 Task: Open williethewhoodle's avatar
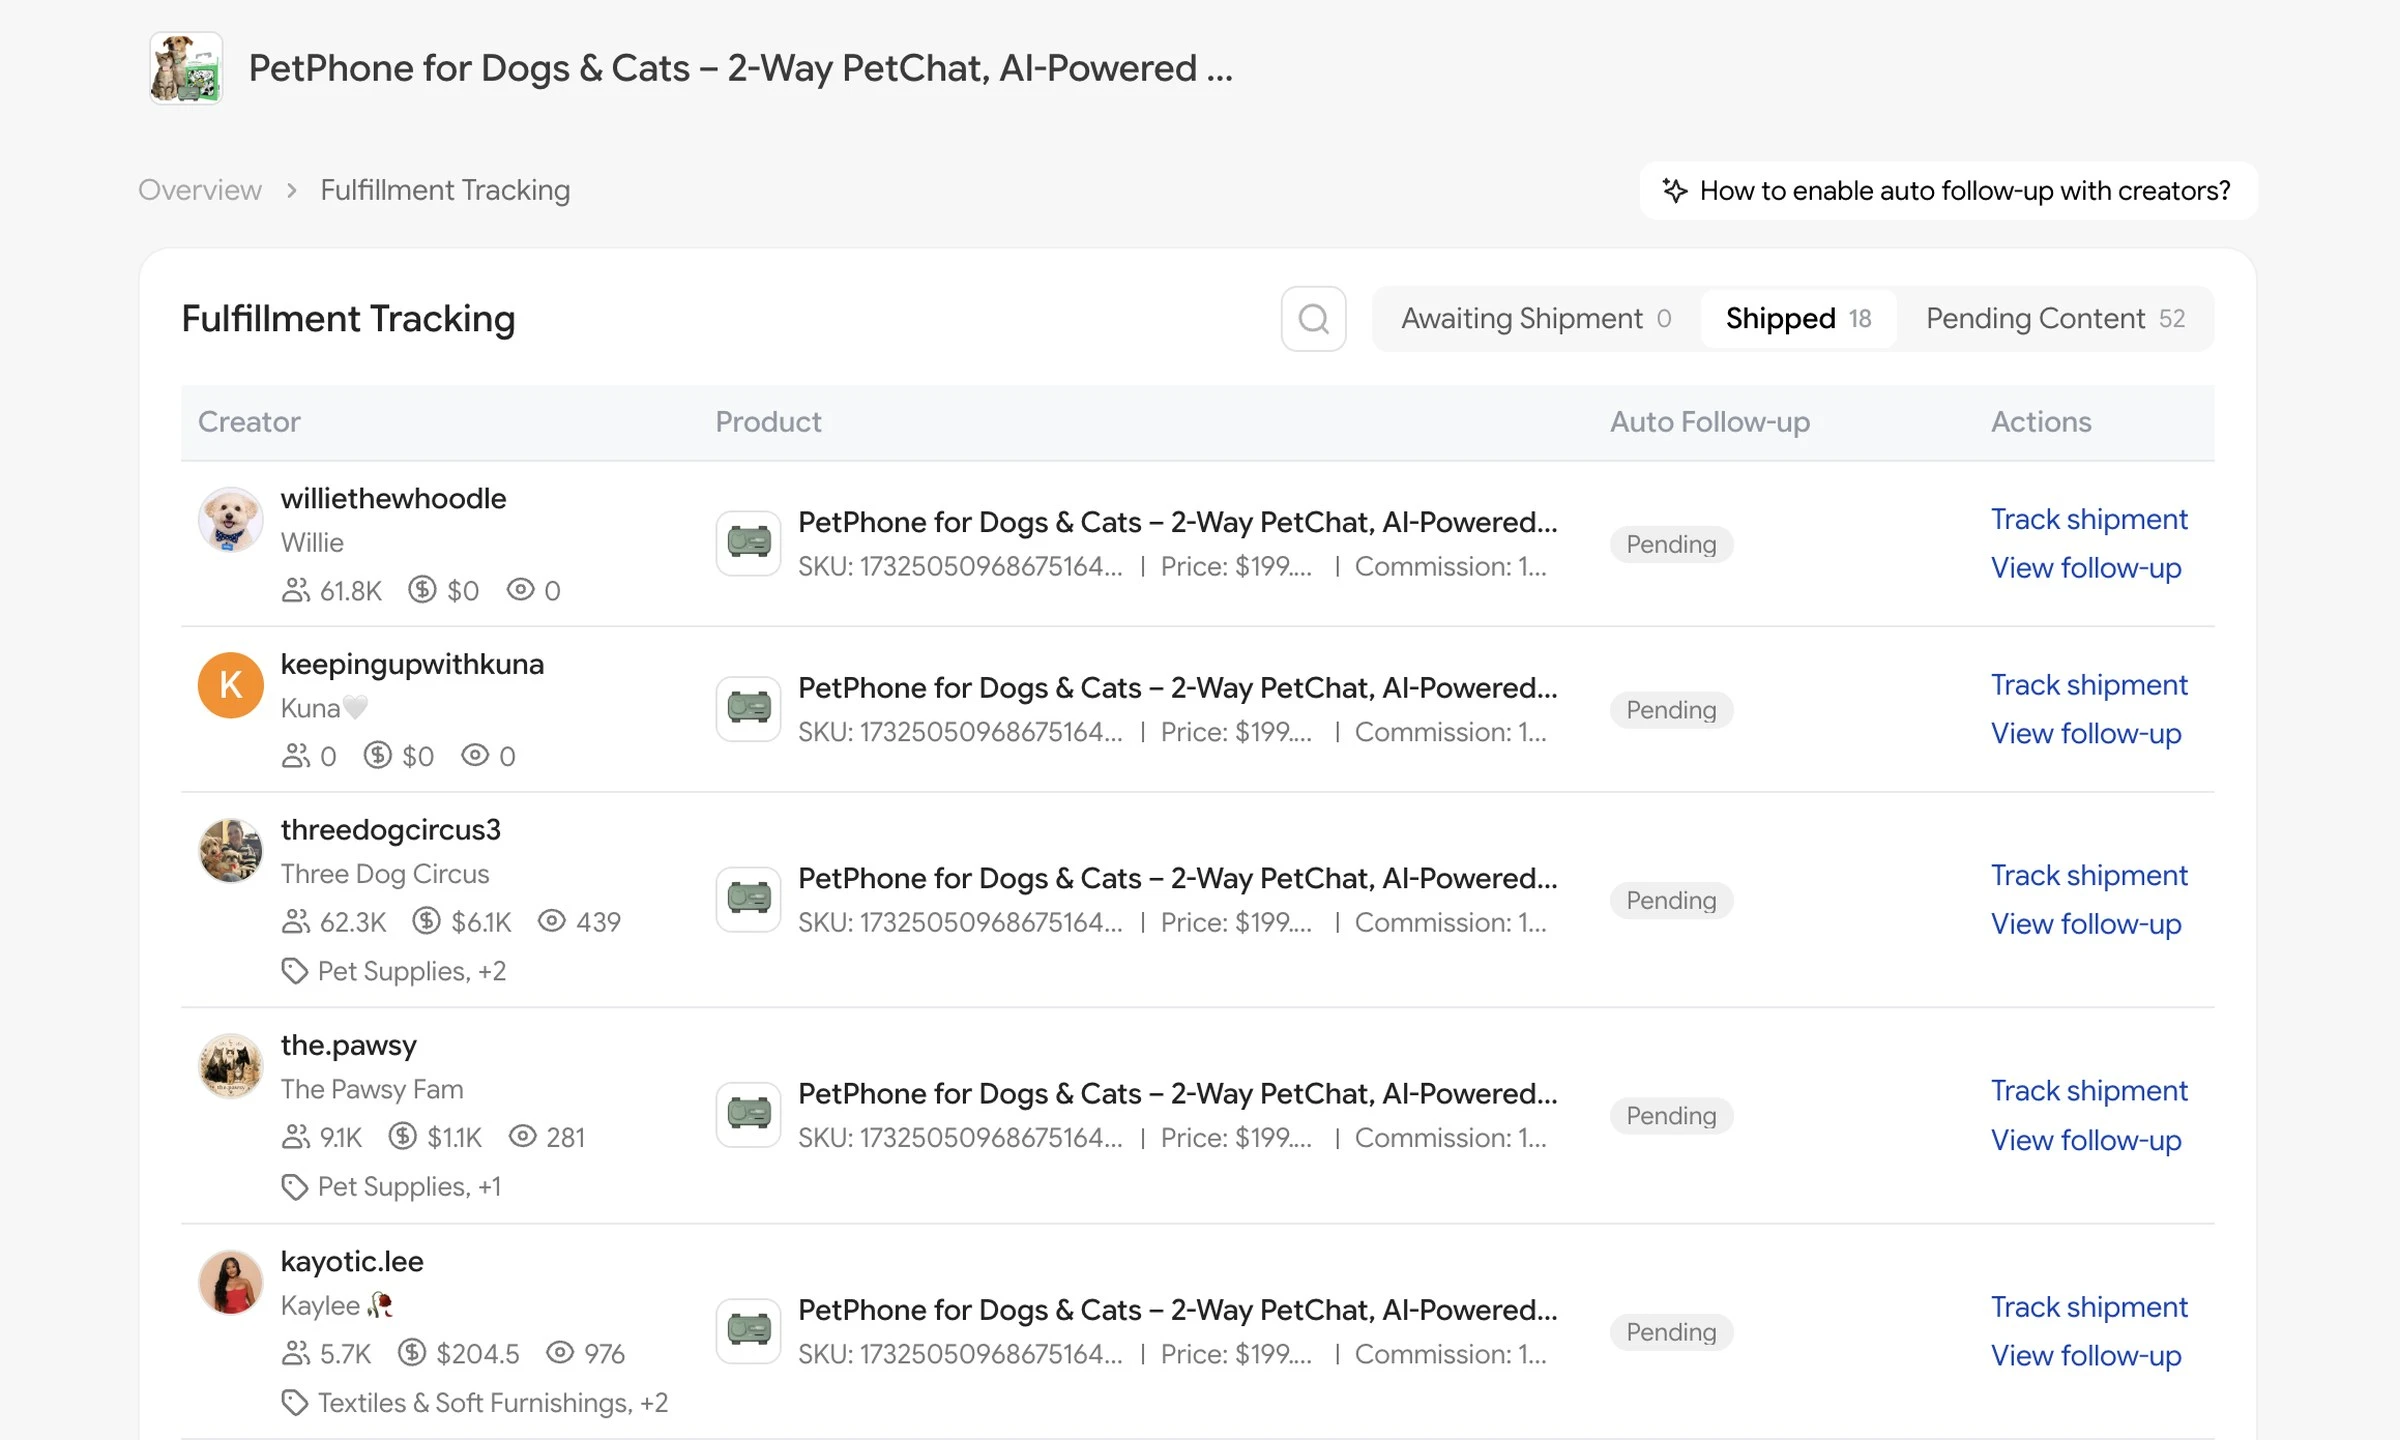coord(230,520)
